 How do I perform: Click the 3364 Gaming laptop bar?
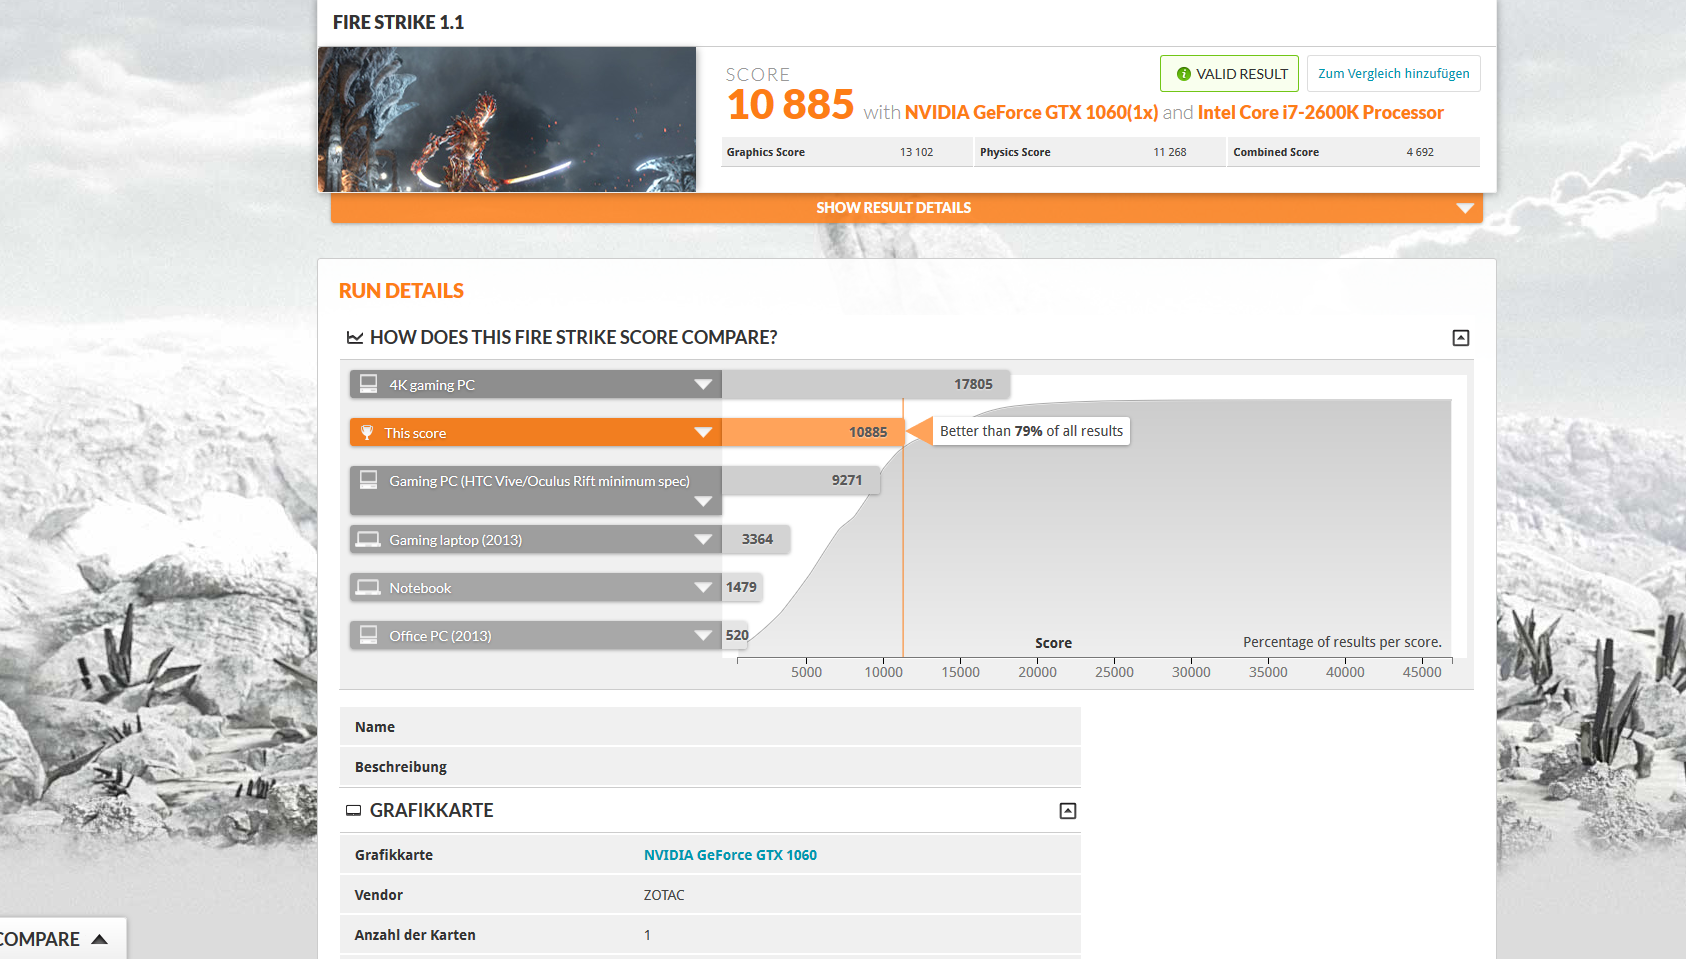[756, 540]
